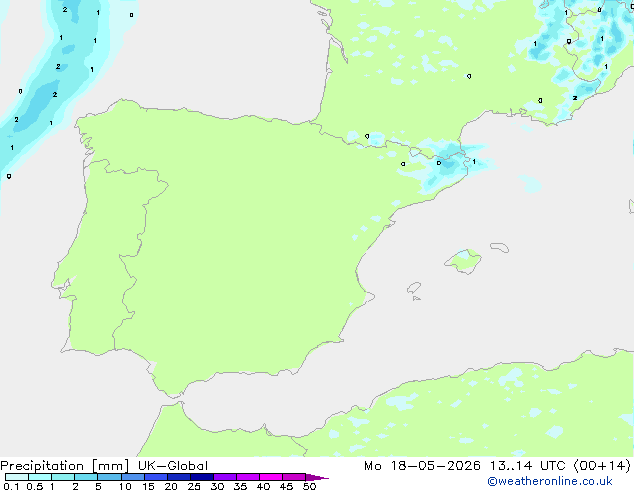The width and height of the screenshot is (634, 490).
Task: Click the 30–35 mm purple legend box
Action: point(224,477)
